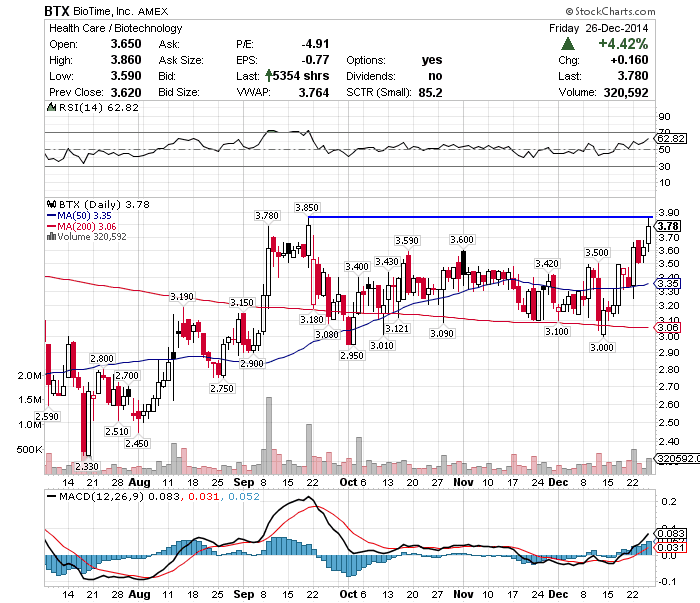The height and width of the screenshot is (603, 700).
Task: Click the 3.121 price label
Action: [397, 329]
